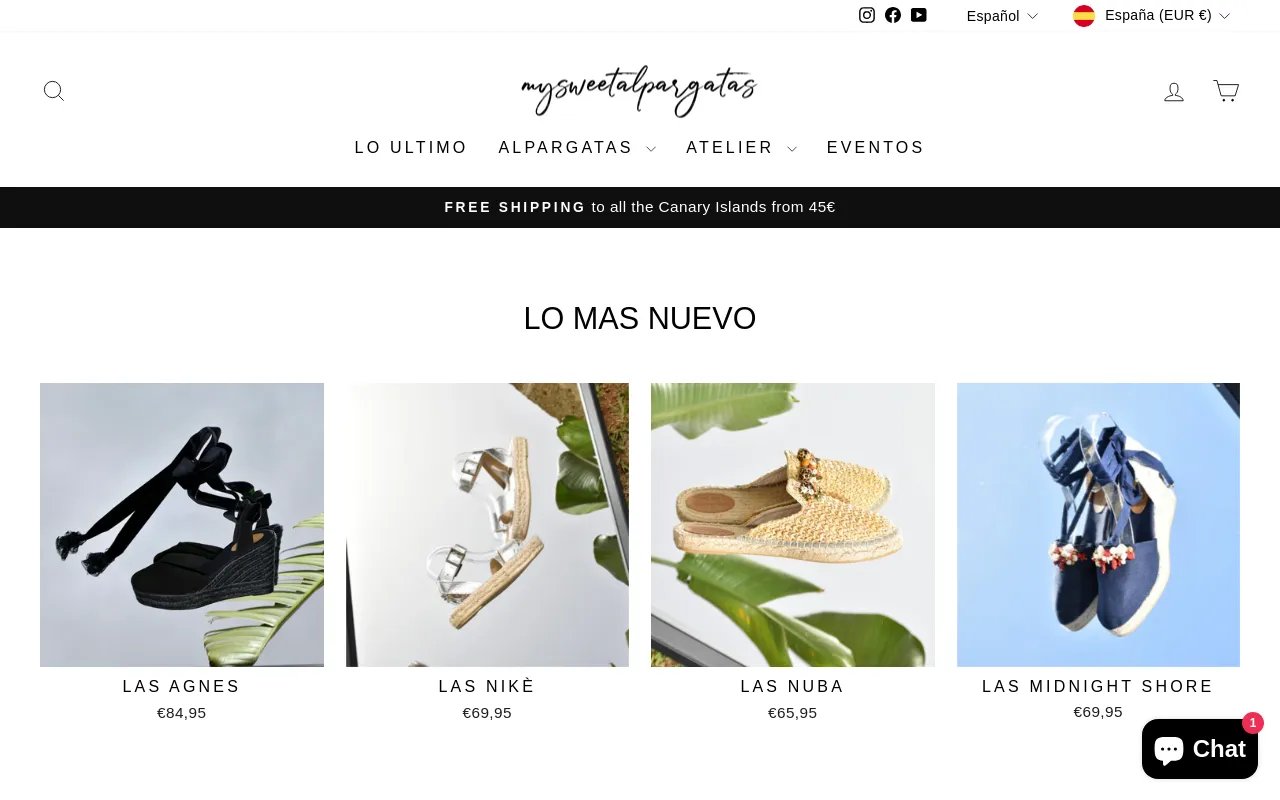Open the search magnifier icon

pos(54,91)
